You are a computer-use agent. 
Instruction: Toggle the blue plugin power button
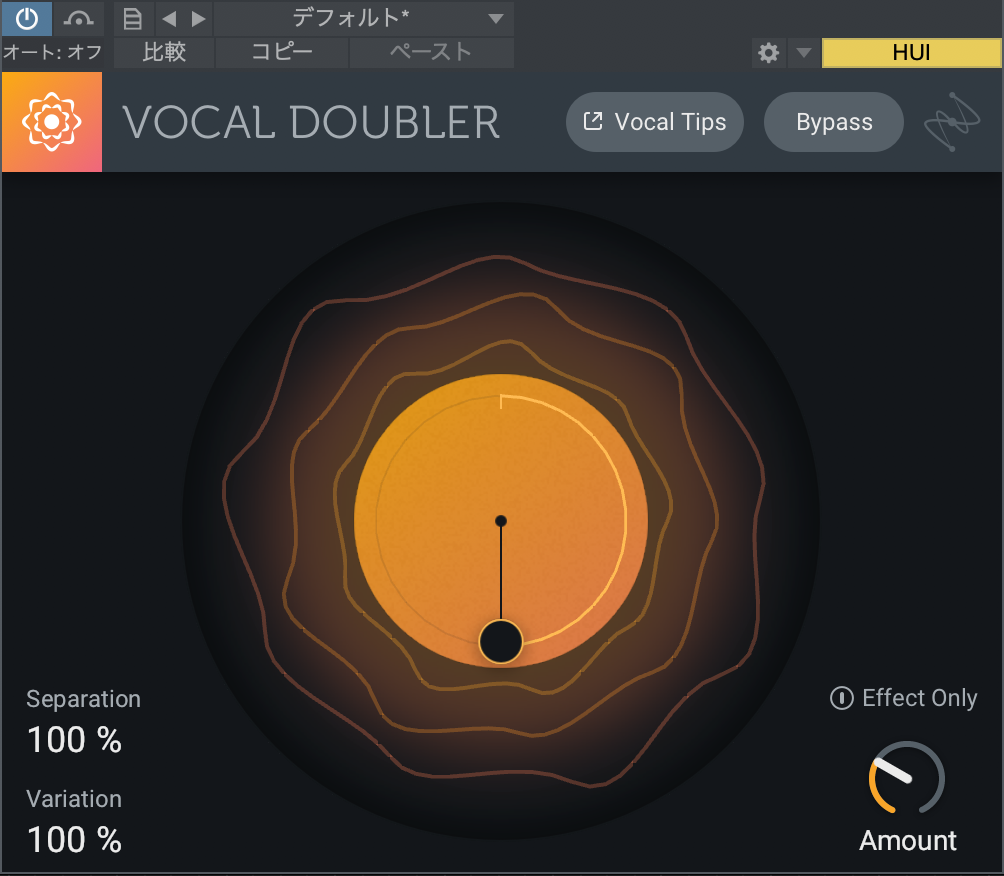point(27,18)
